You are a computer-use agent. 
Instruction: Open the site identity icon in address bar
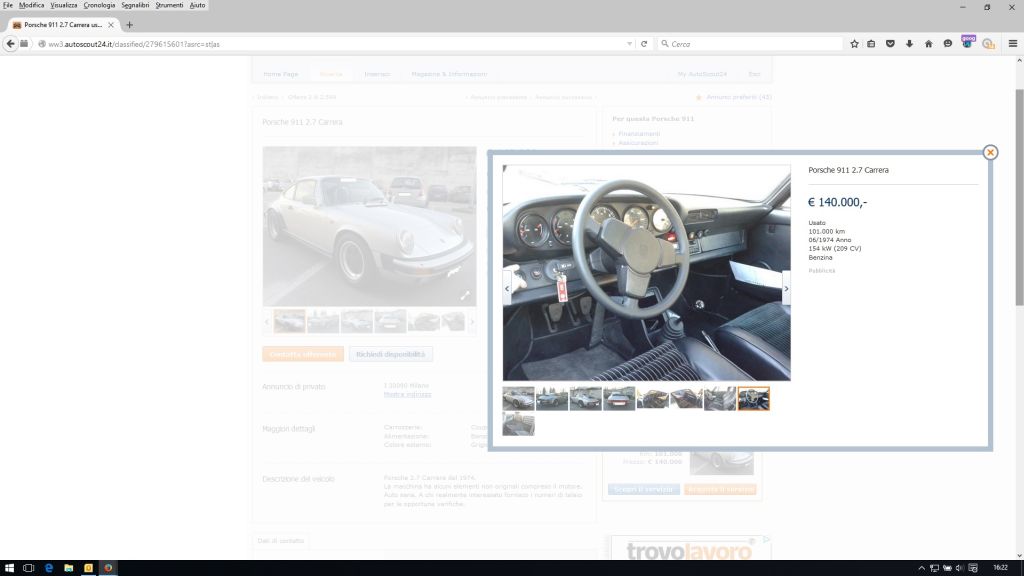tap(42, 44)
